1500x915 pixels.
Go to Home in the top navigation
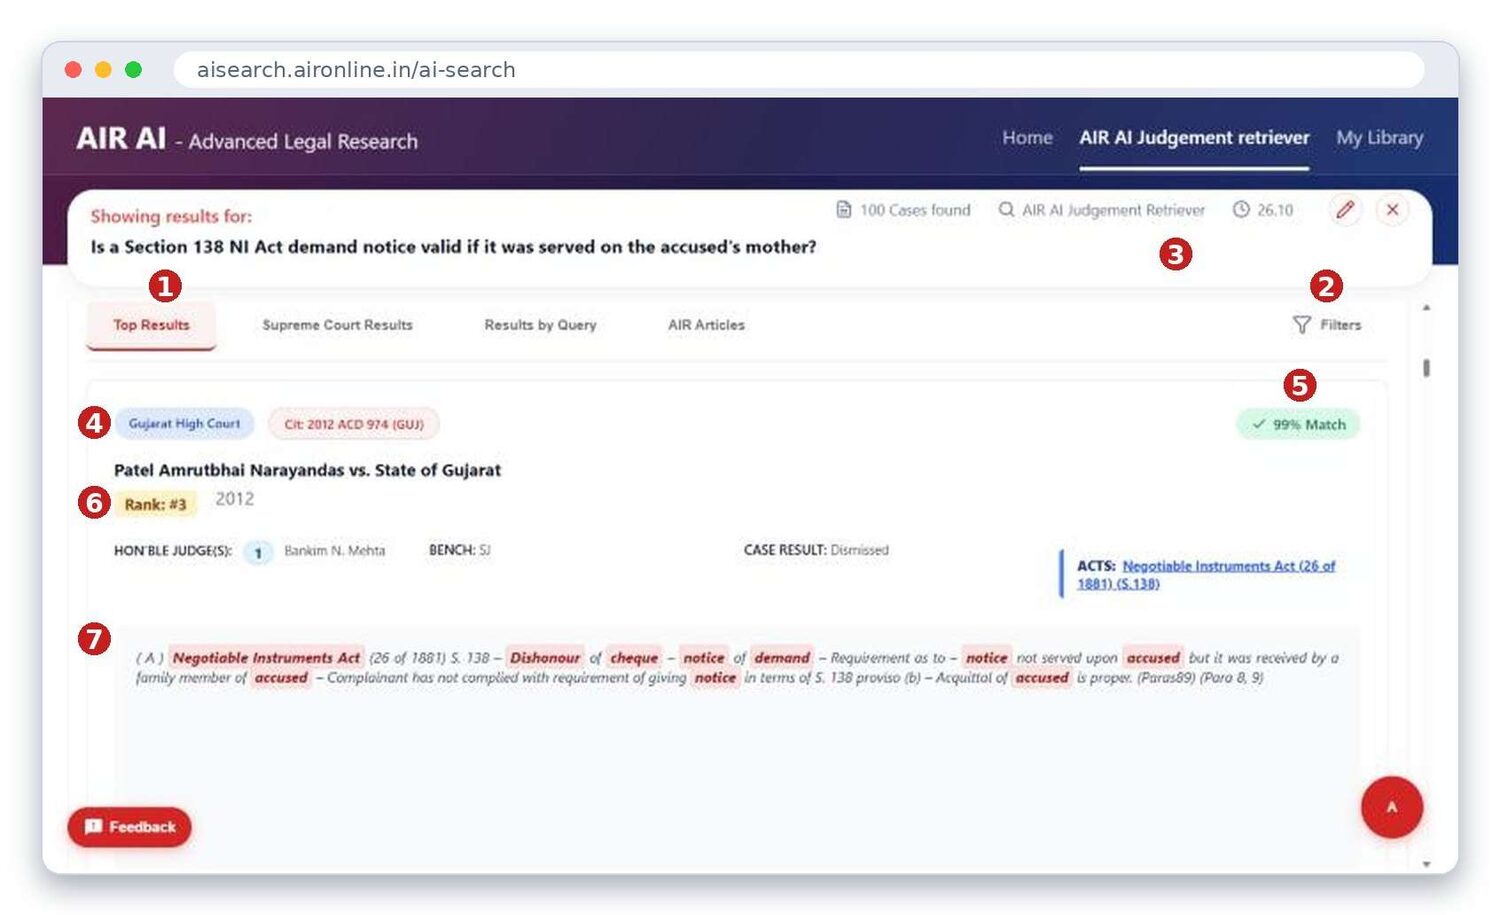[1027, 138]
